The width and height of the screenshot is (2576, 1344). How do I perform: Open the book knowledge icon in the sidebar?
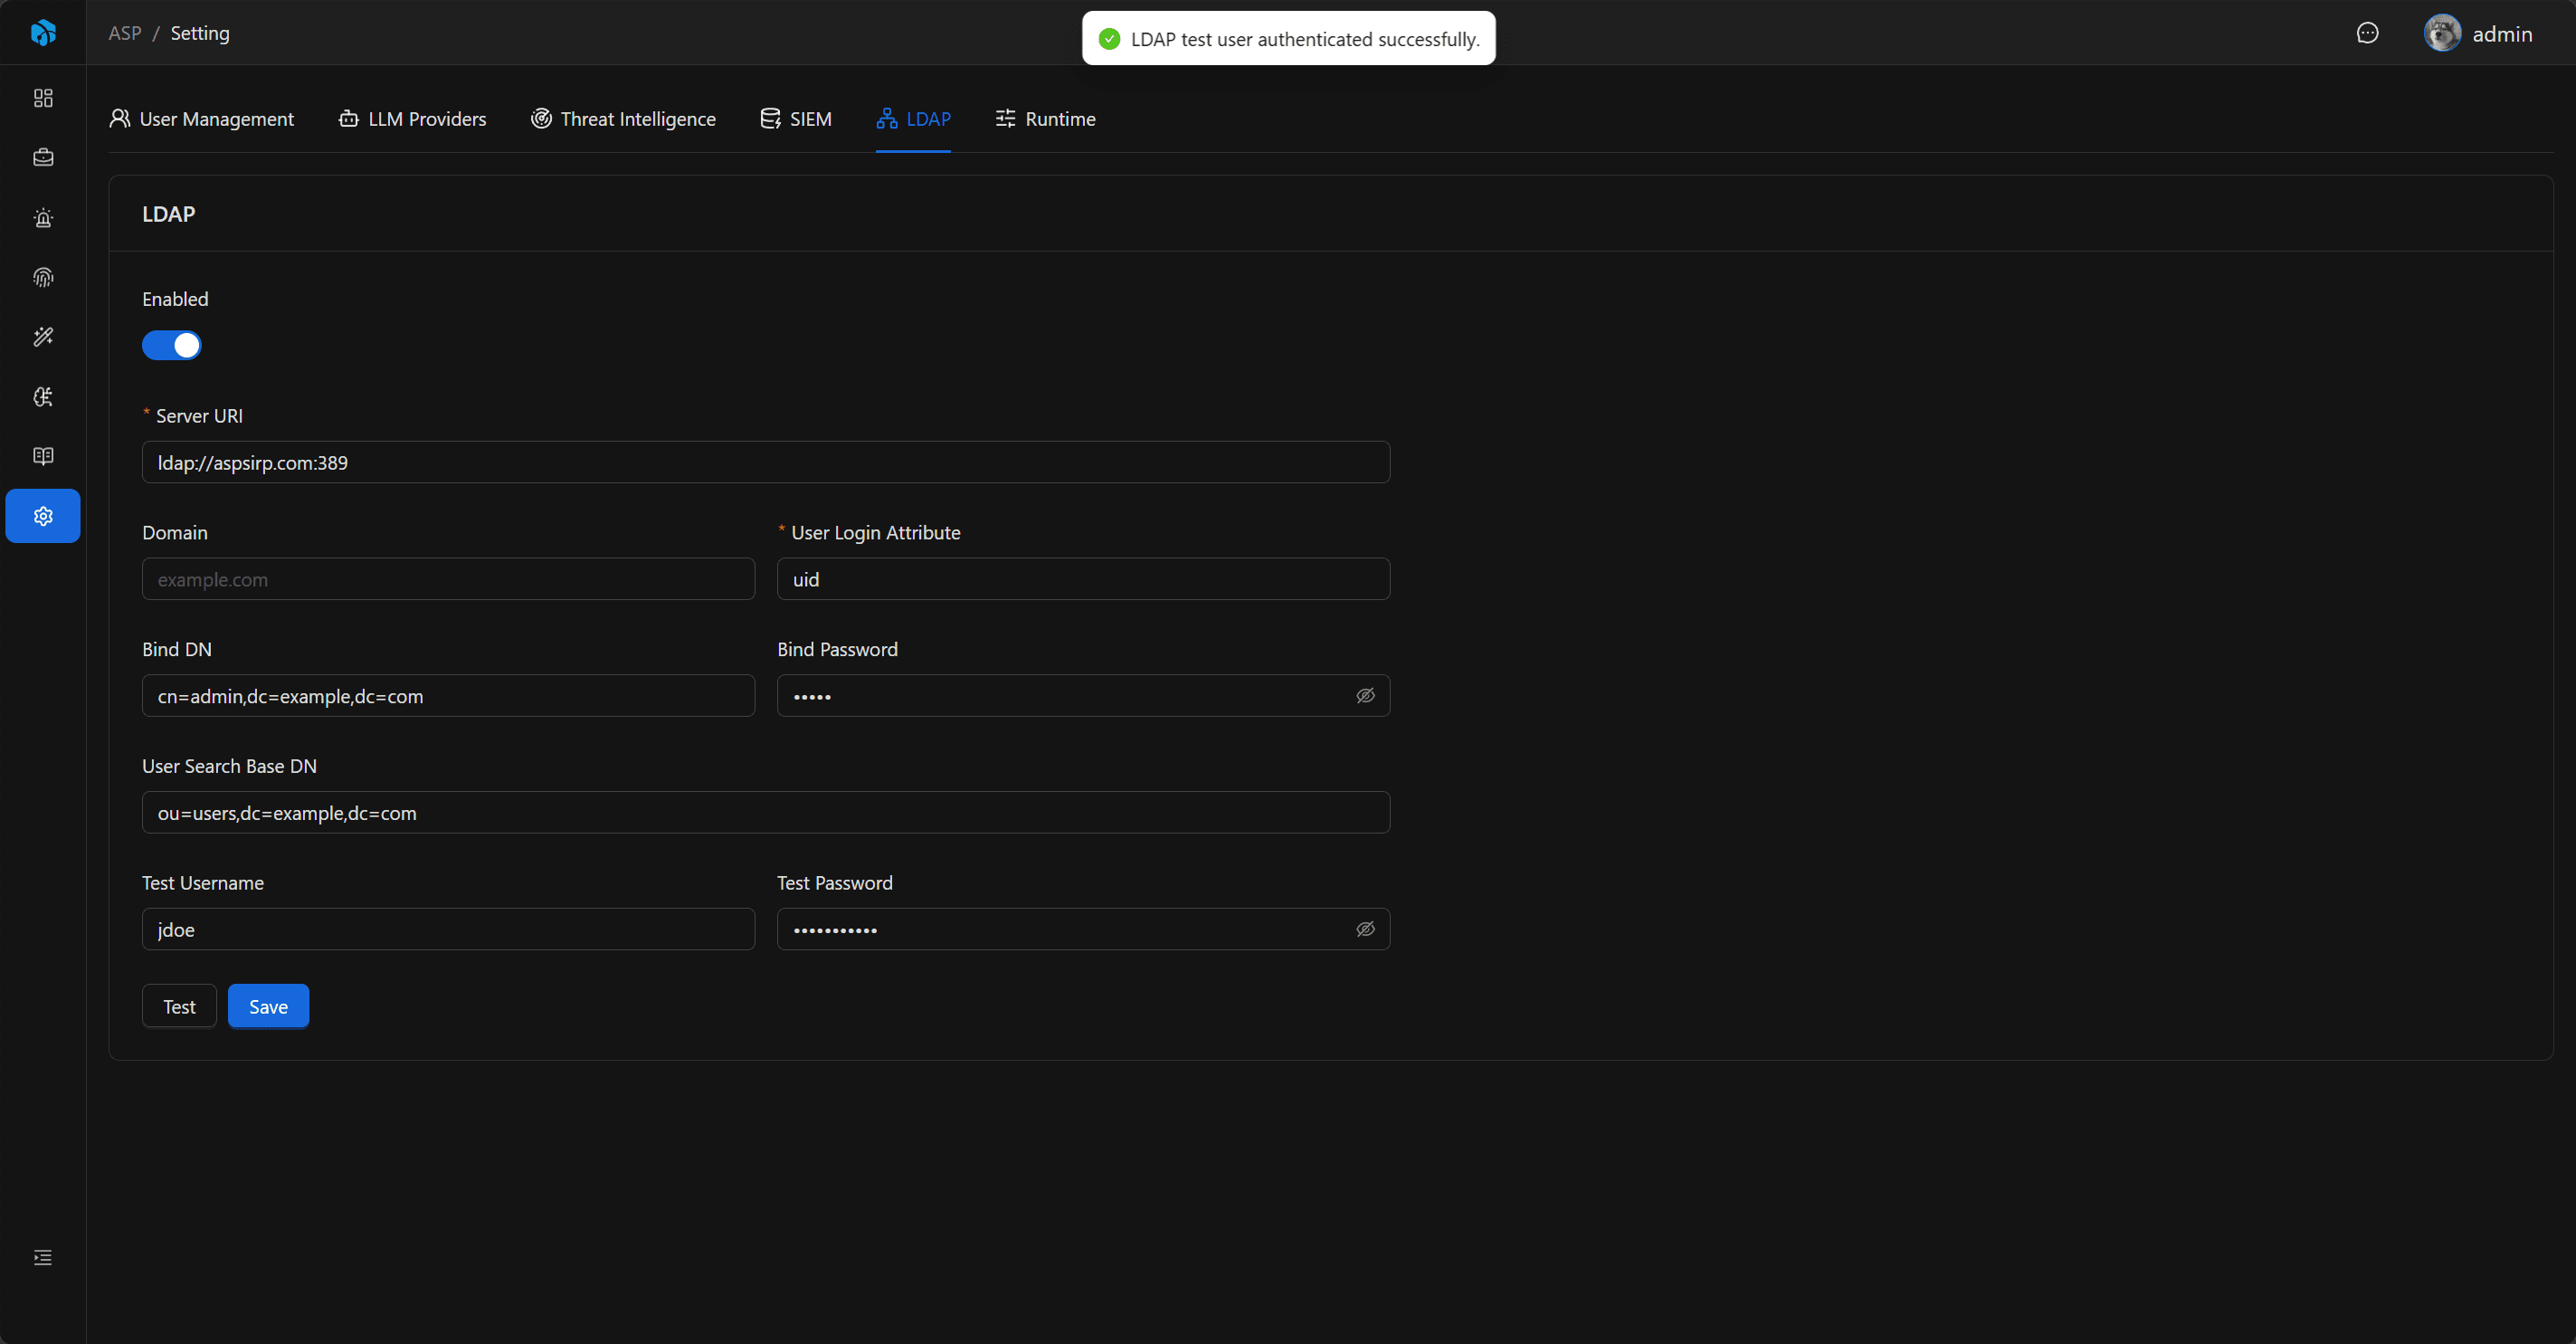(43, 456)
